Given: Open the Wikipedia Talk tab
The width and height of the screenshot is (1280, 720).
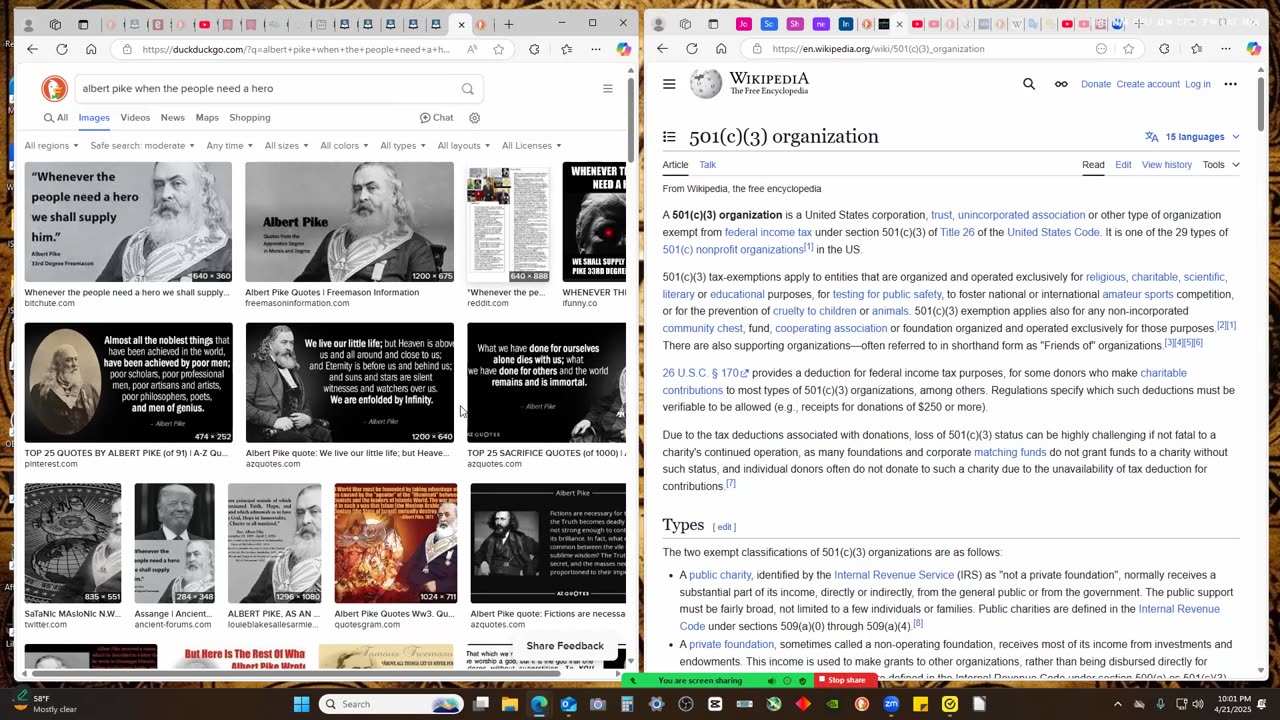Looking at the screenshot, I should point(707,165).
